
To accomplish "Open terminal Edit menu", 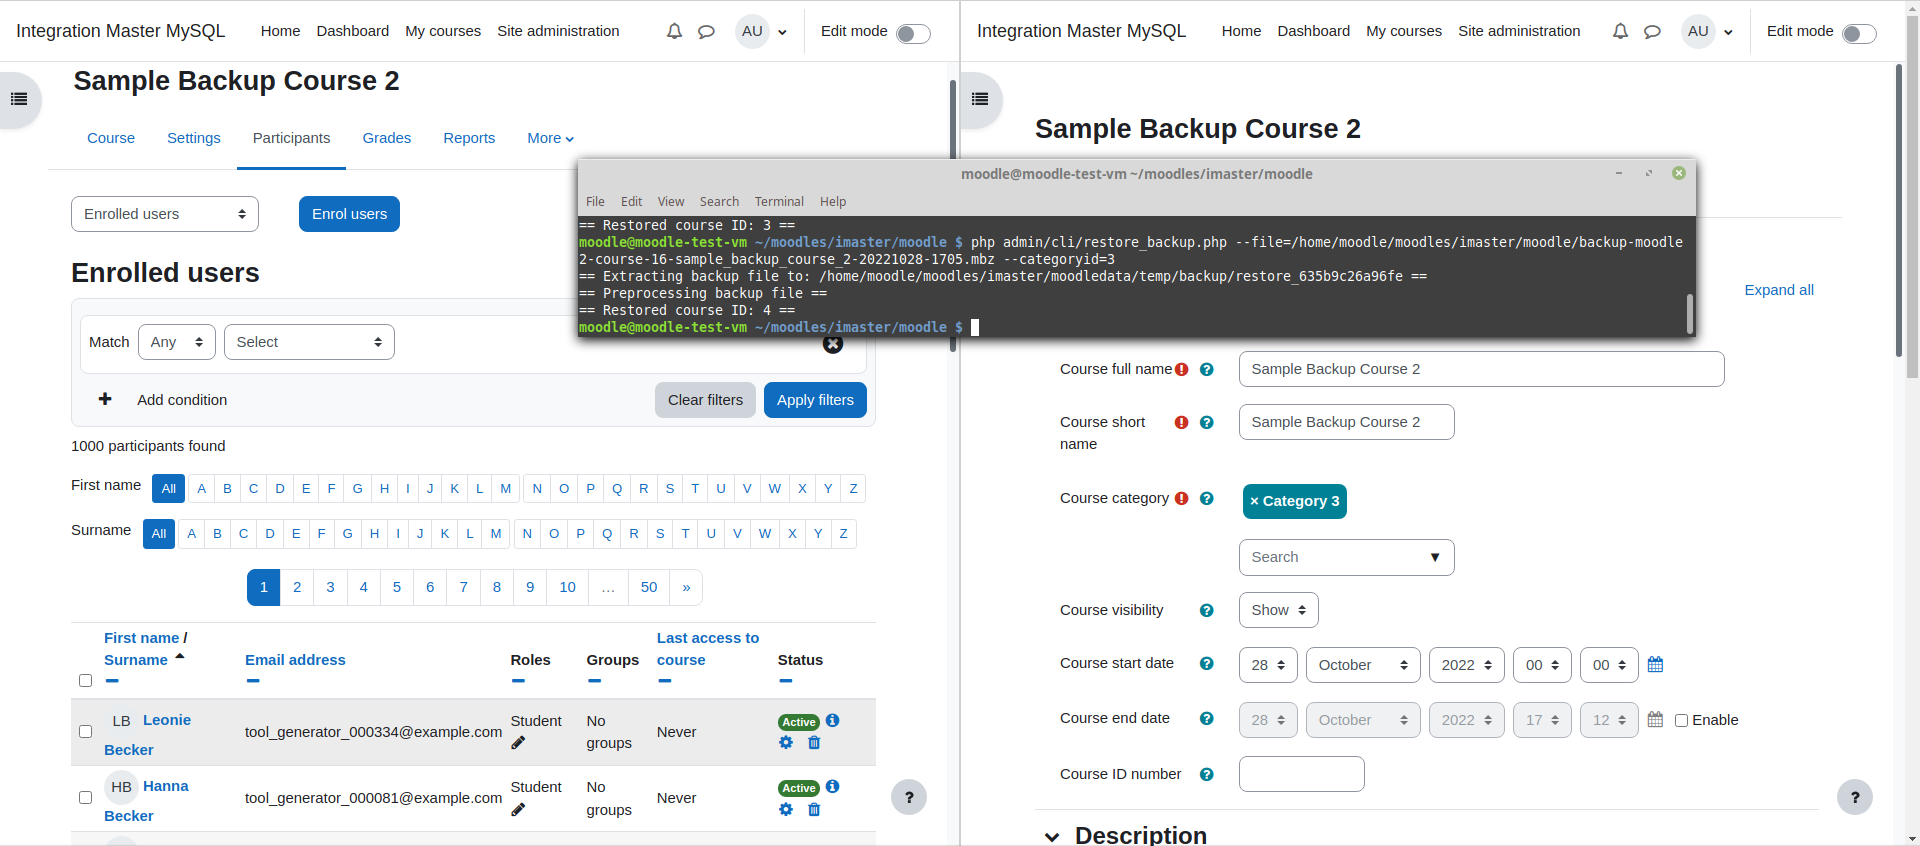I will pos(631,201).
